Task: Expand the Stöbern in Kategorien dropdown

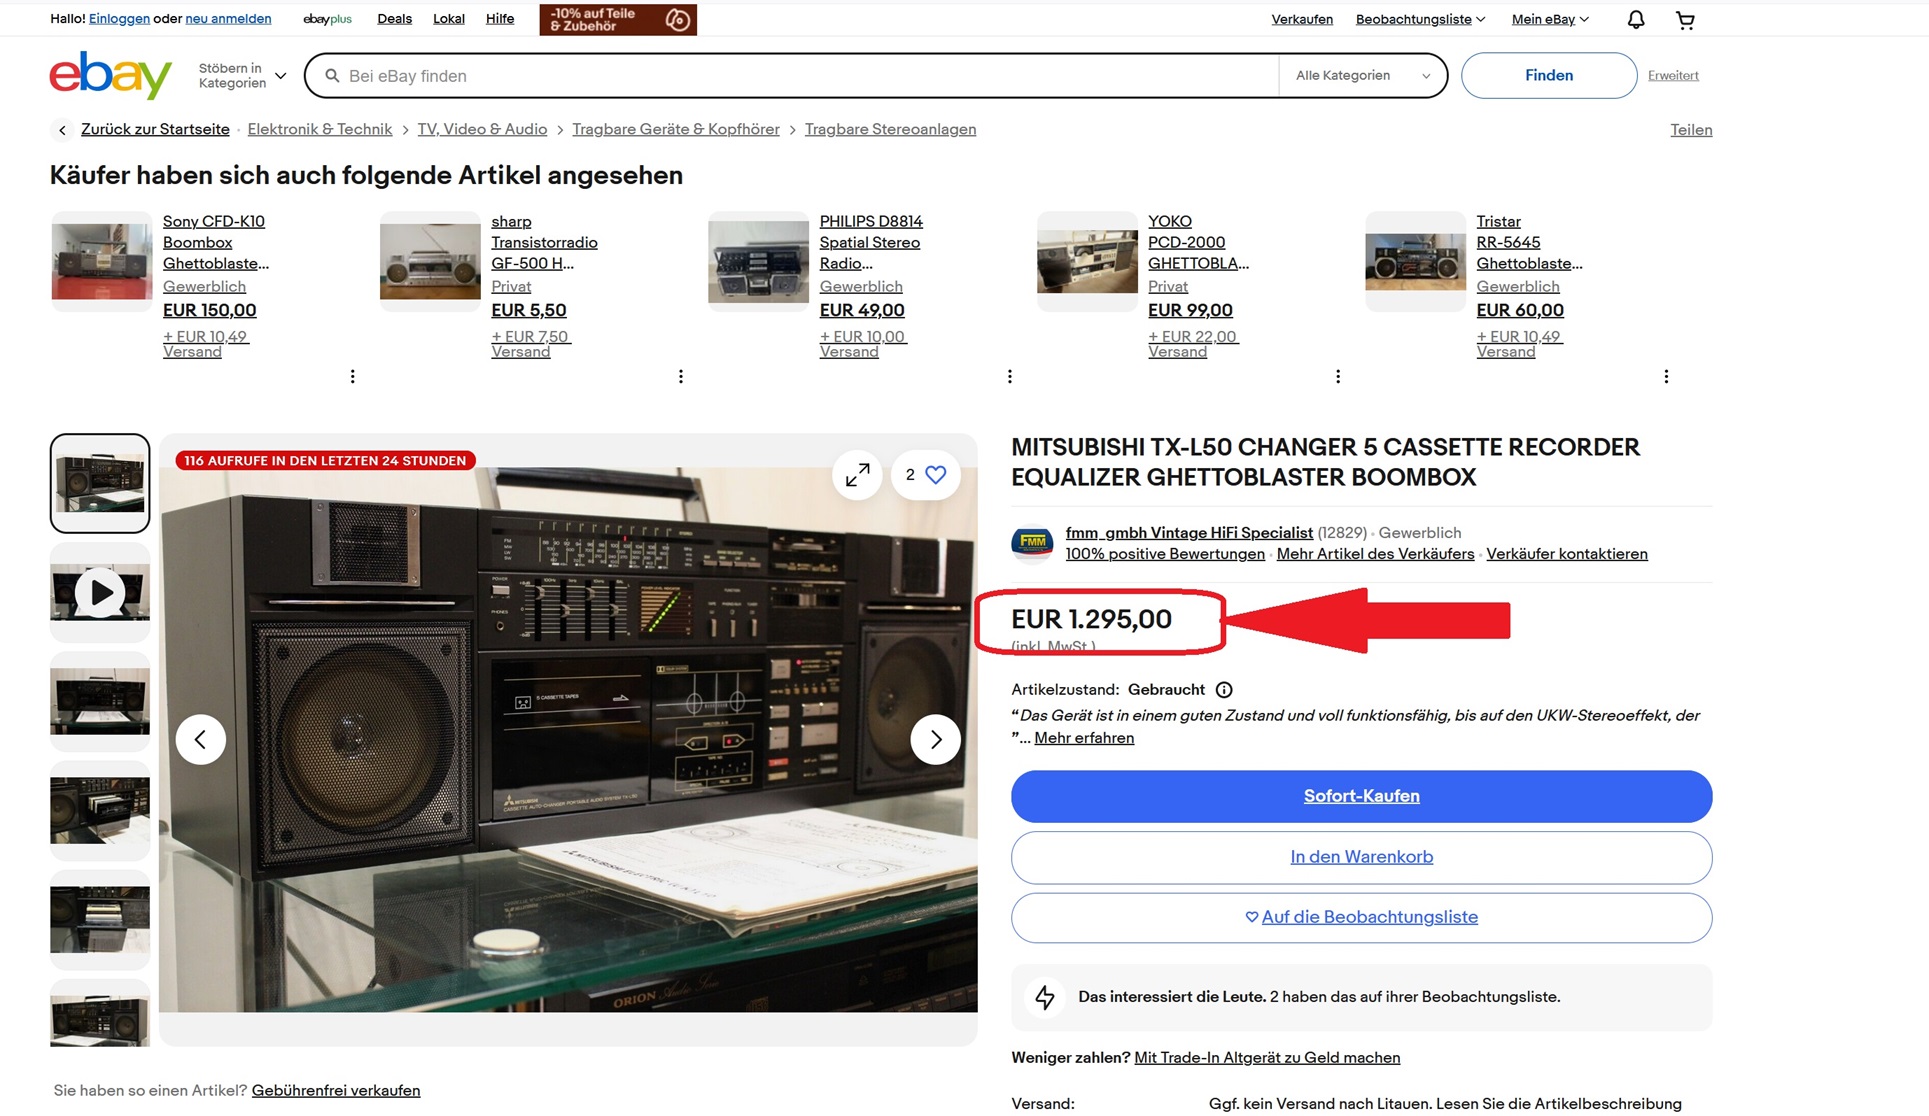Action: click(x=242, y=76)
